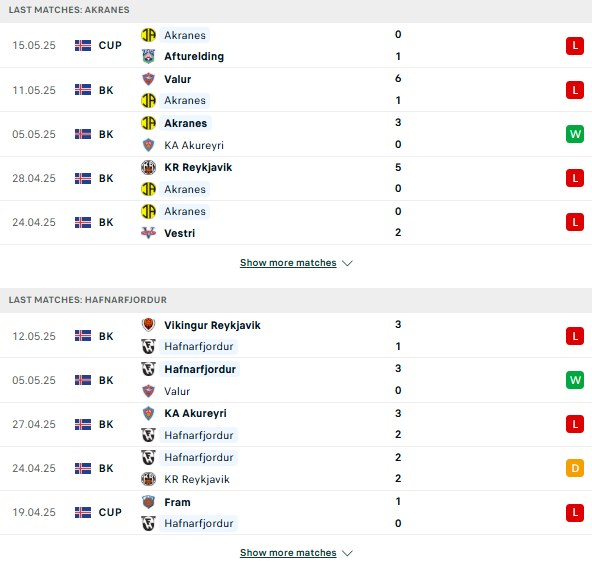The width and height of the screenshot is (592, 570).
Task: Open the 24.04.25 Akranes vs Vestri match row
Action: [296, 222]
